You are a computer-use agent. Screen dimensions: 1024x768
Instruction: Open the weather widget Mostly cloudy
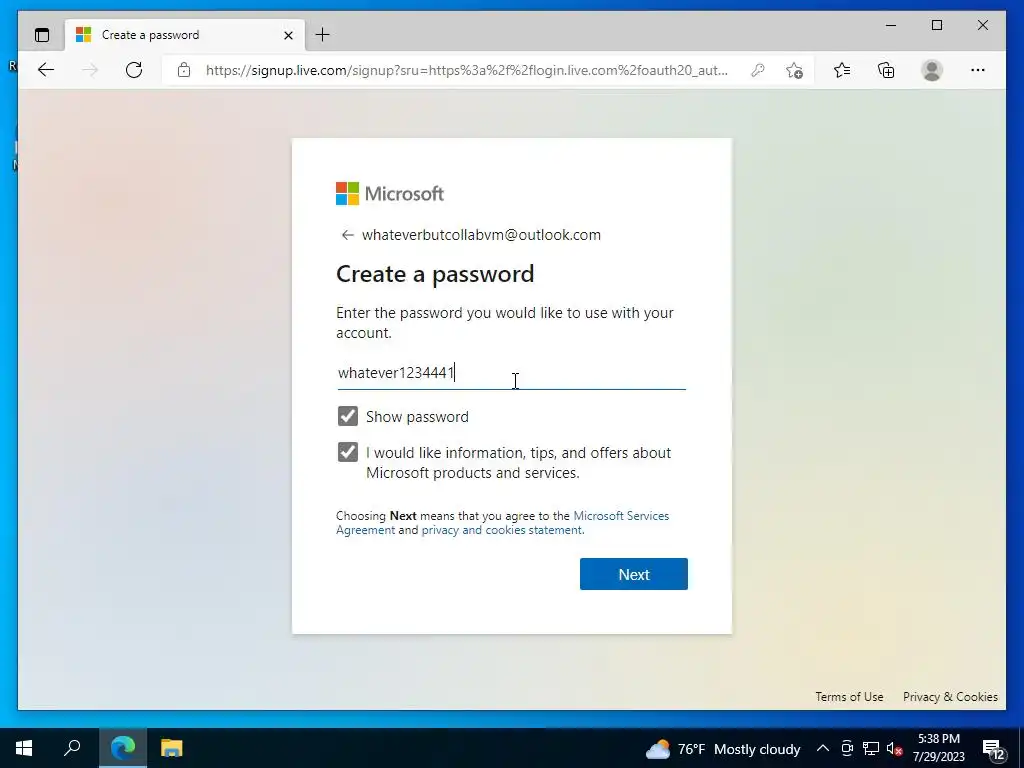[x=722, y=749]
